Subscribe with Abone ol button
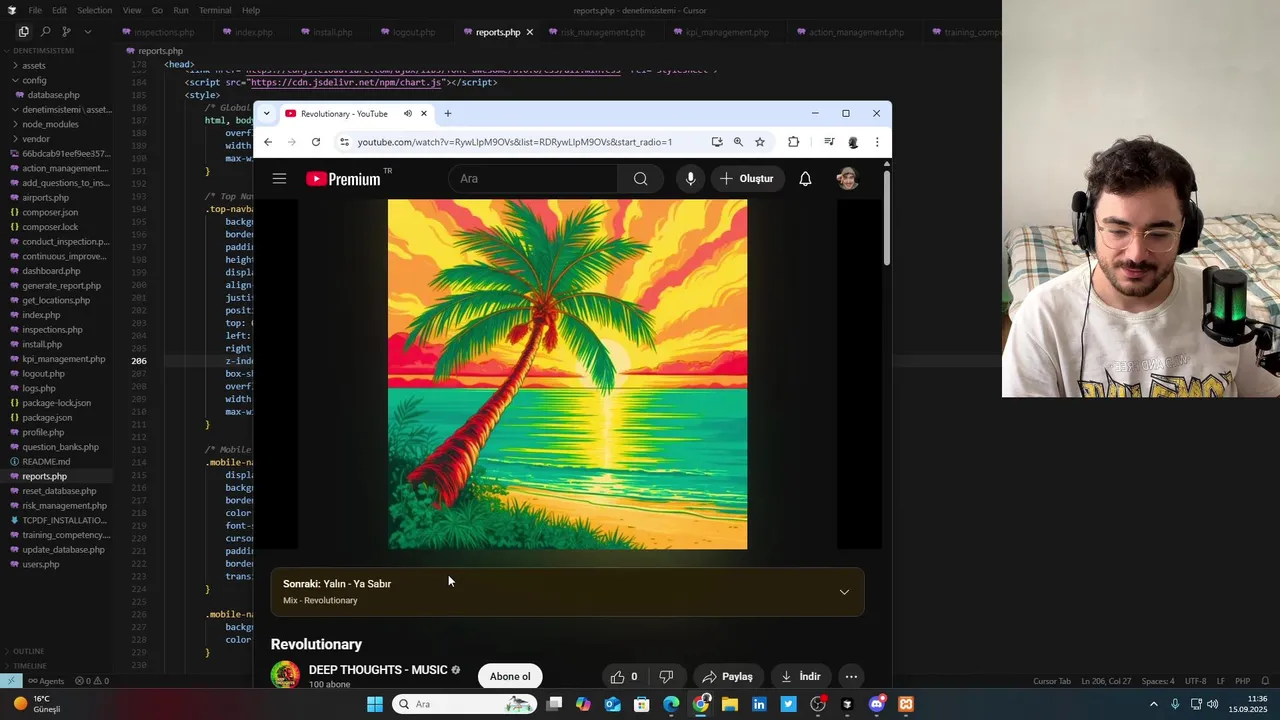 click(x=510, y=676)
